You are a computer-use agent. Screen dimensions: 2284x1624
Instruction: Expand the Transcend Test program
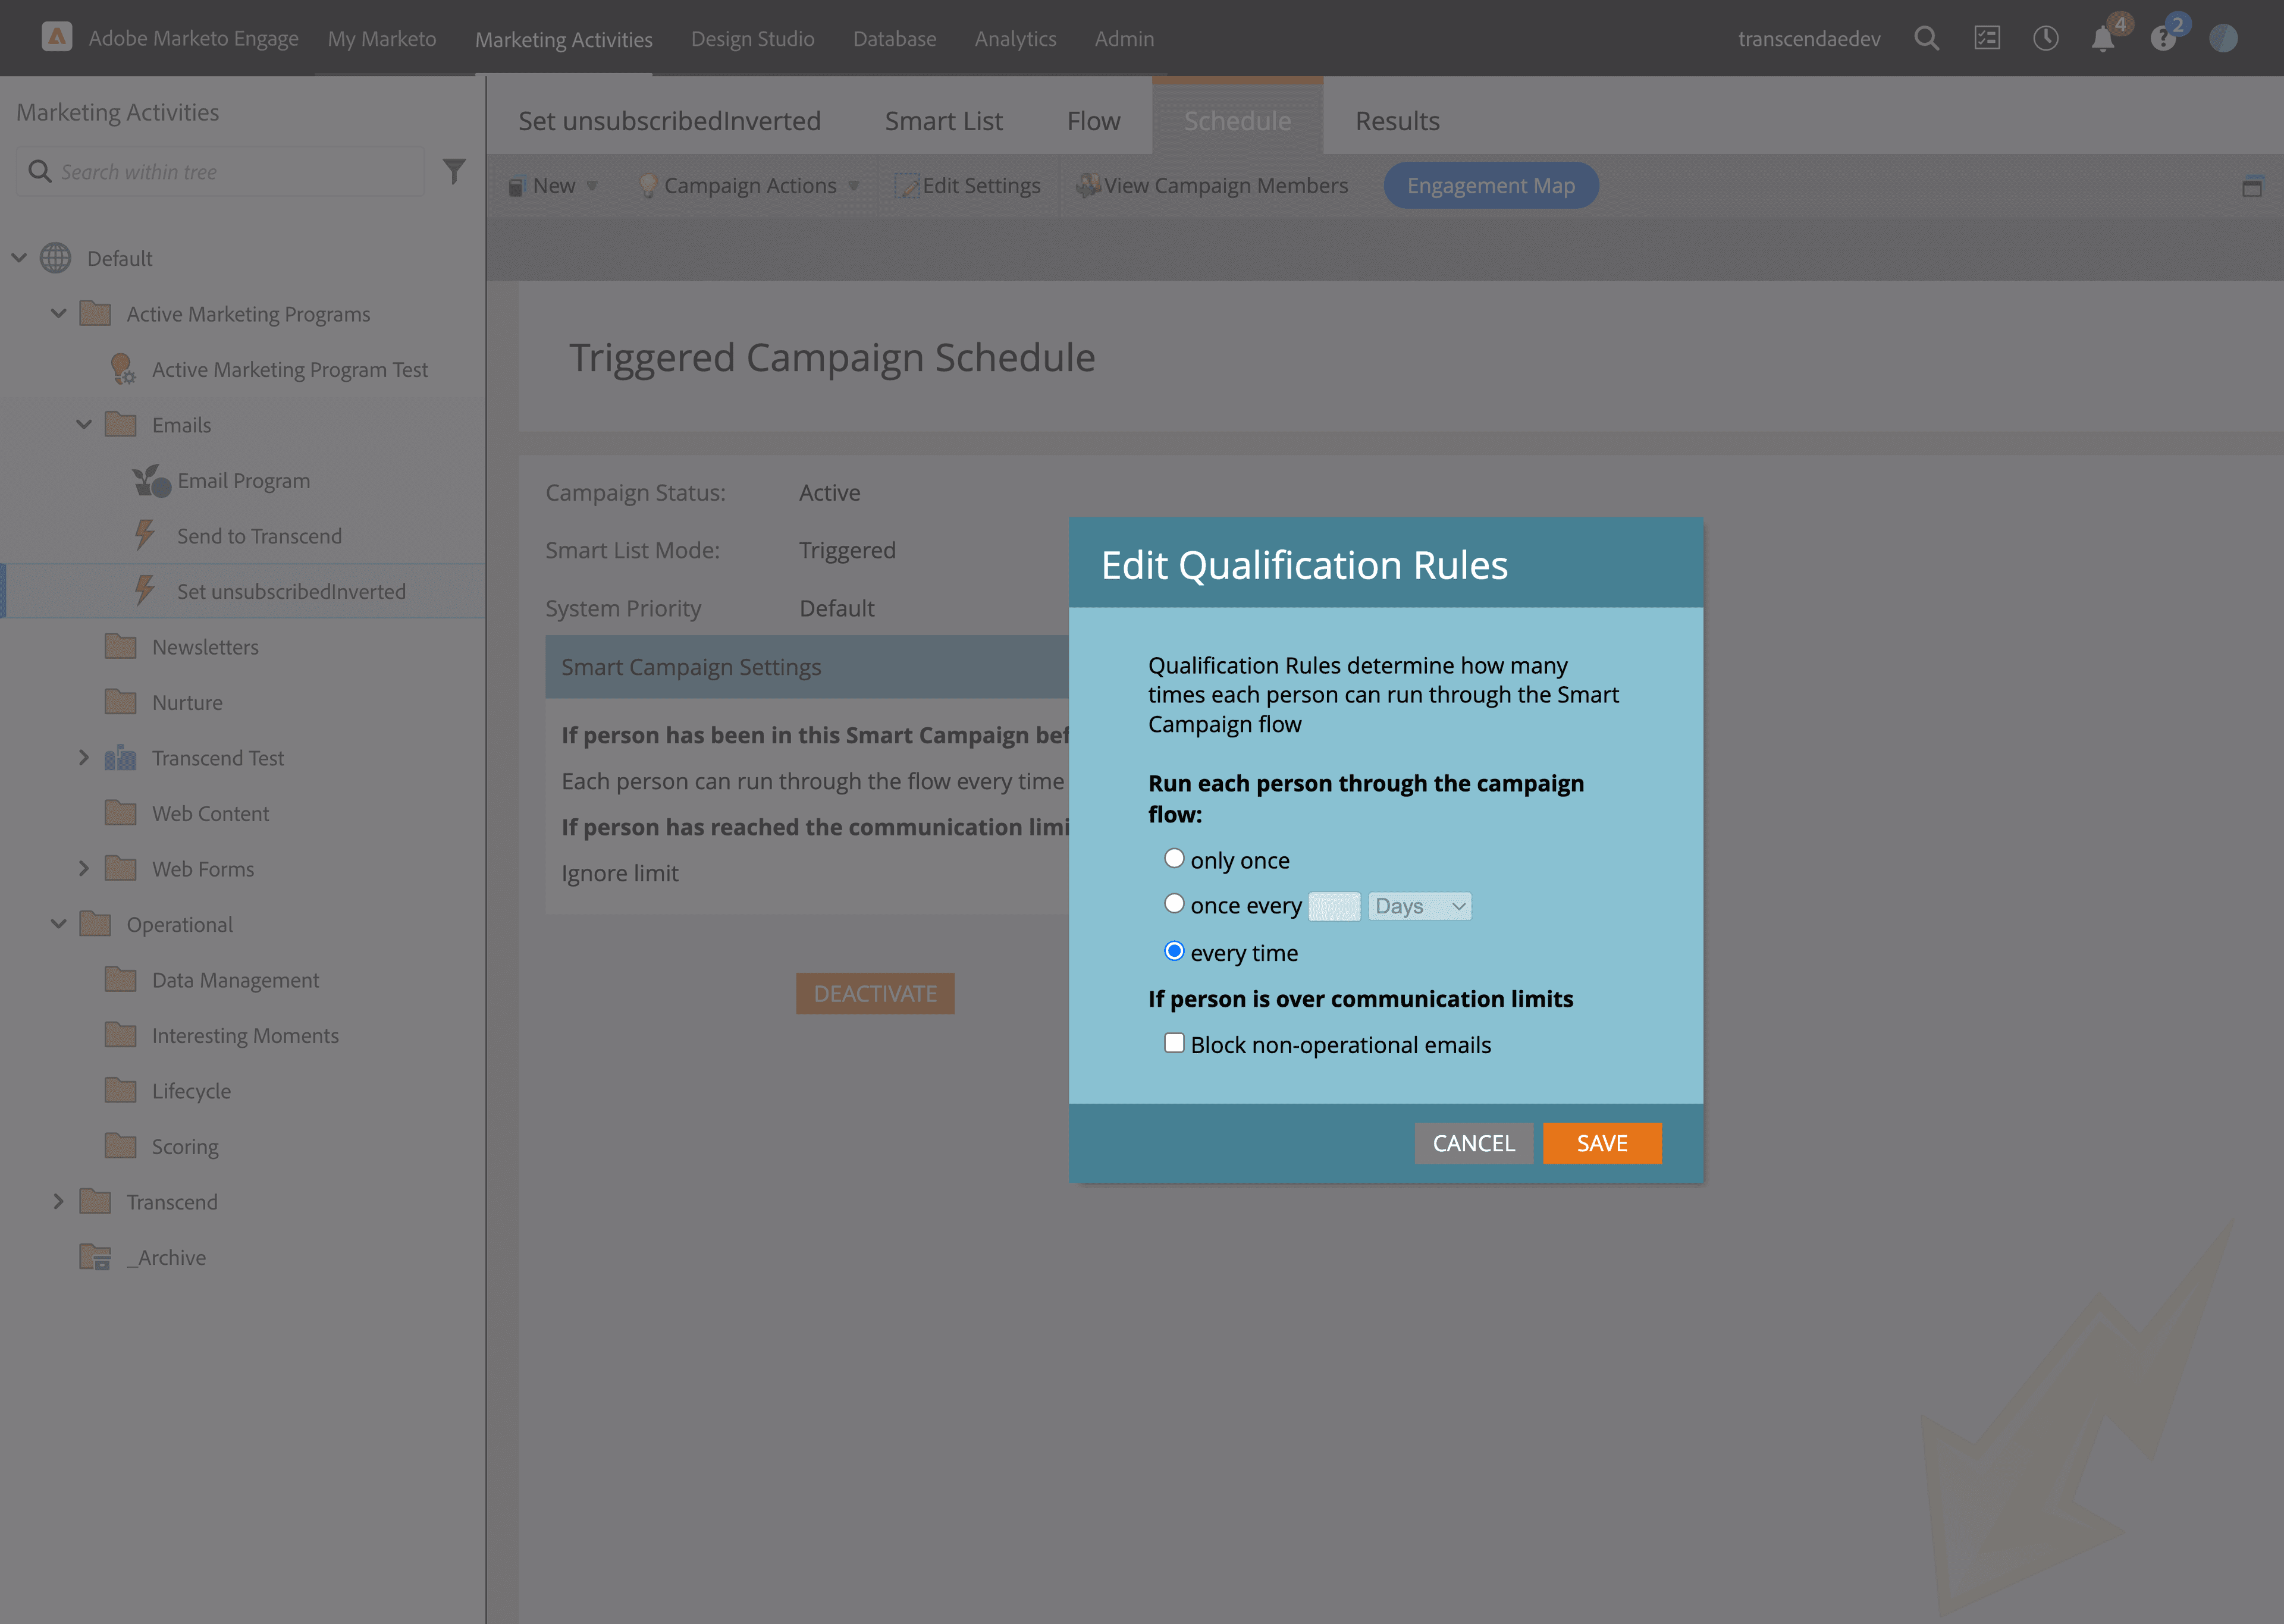(84, 757)
